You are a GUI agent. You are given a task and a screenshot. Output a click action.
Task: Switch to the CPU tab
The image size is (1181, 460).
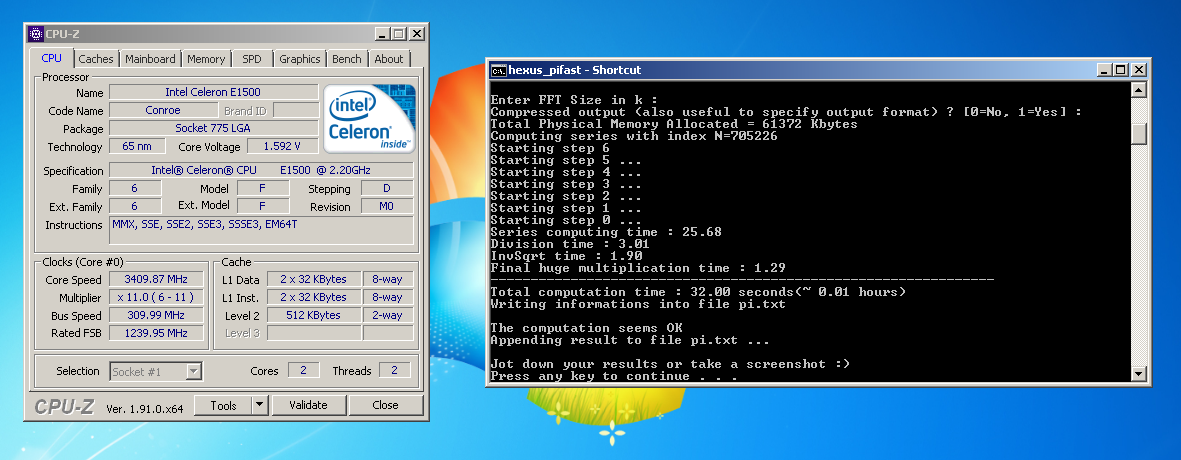pyautogui.click(x=52, y=58)
